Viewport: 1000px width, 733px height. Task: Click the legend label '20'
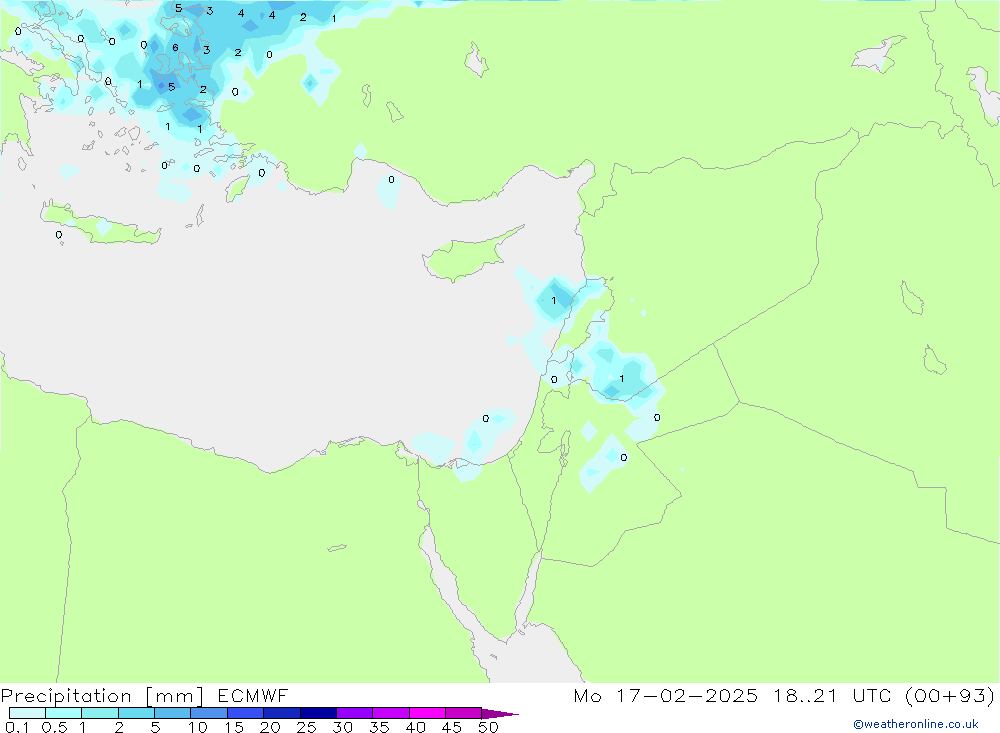tap(270, 727)
